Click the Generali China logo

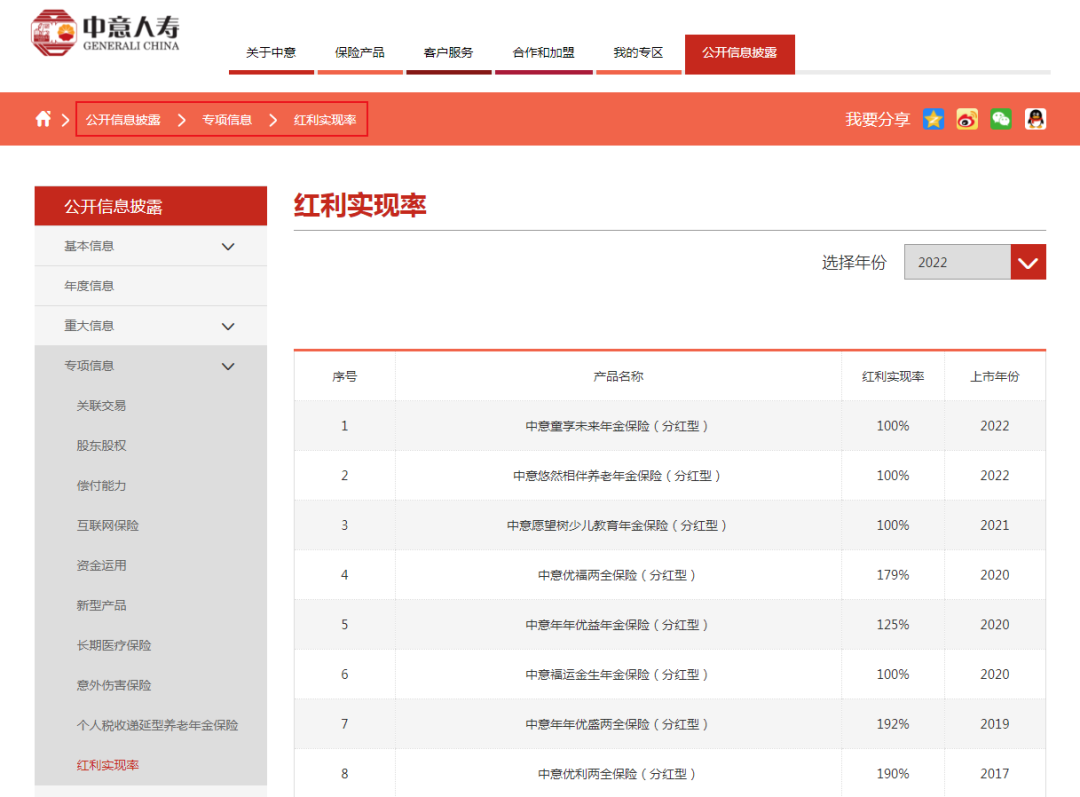105,32
